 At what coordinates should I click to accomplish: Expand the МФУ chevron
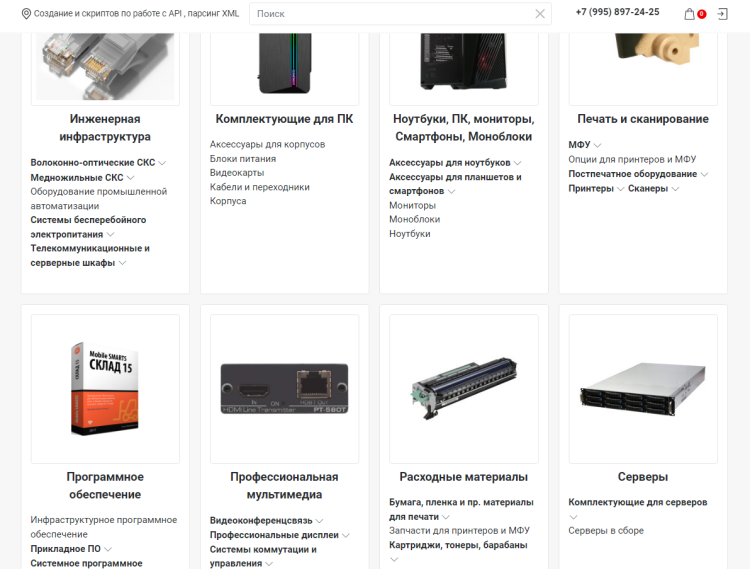tap(597, 145)
